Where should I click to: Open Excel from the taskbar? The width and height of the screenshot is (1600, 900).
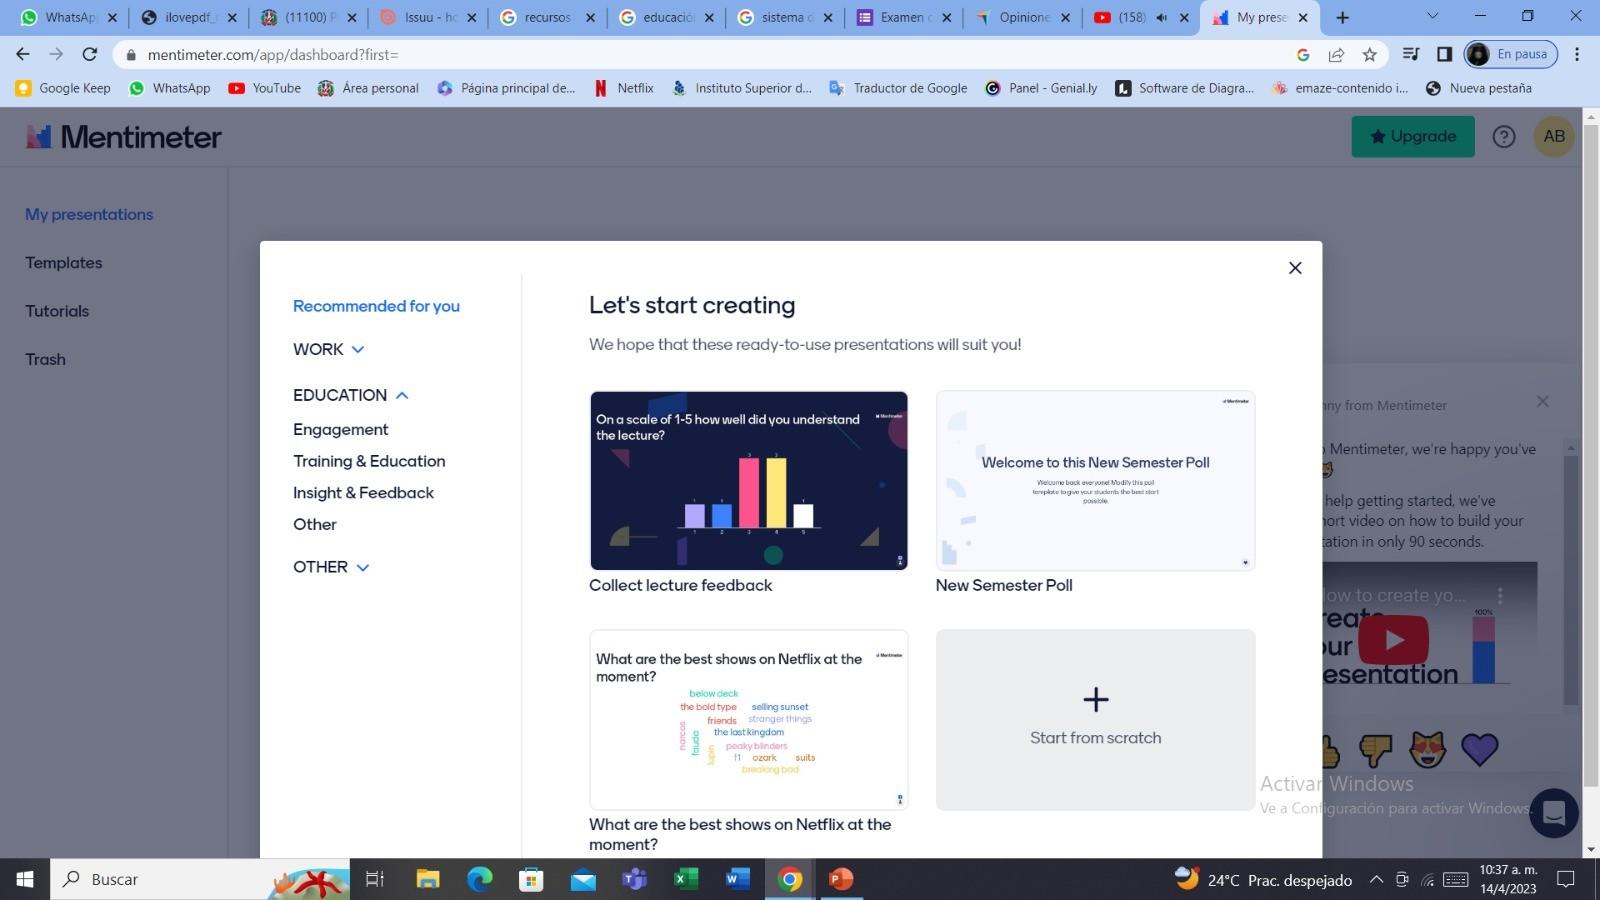click(x=686, y=879)
